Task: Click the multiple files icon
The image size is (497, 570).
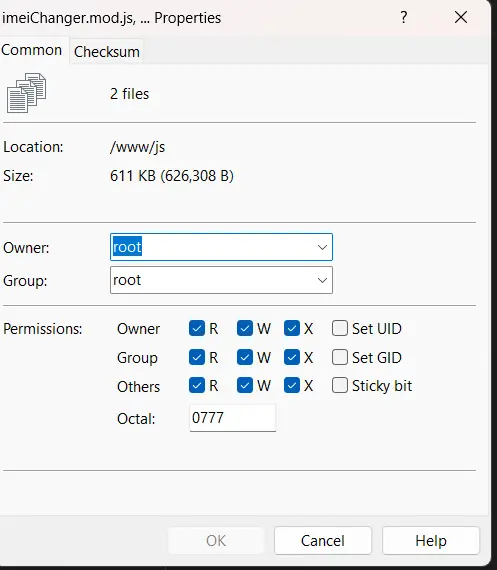Action: [x=27, y=93]
